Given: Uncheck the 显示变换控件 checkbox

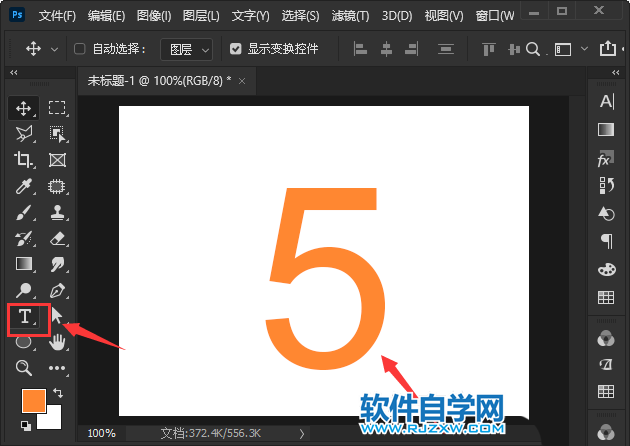Looking at the screenshot, I should [x=235, y=49].
